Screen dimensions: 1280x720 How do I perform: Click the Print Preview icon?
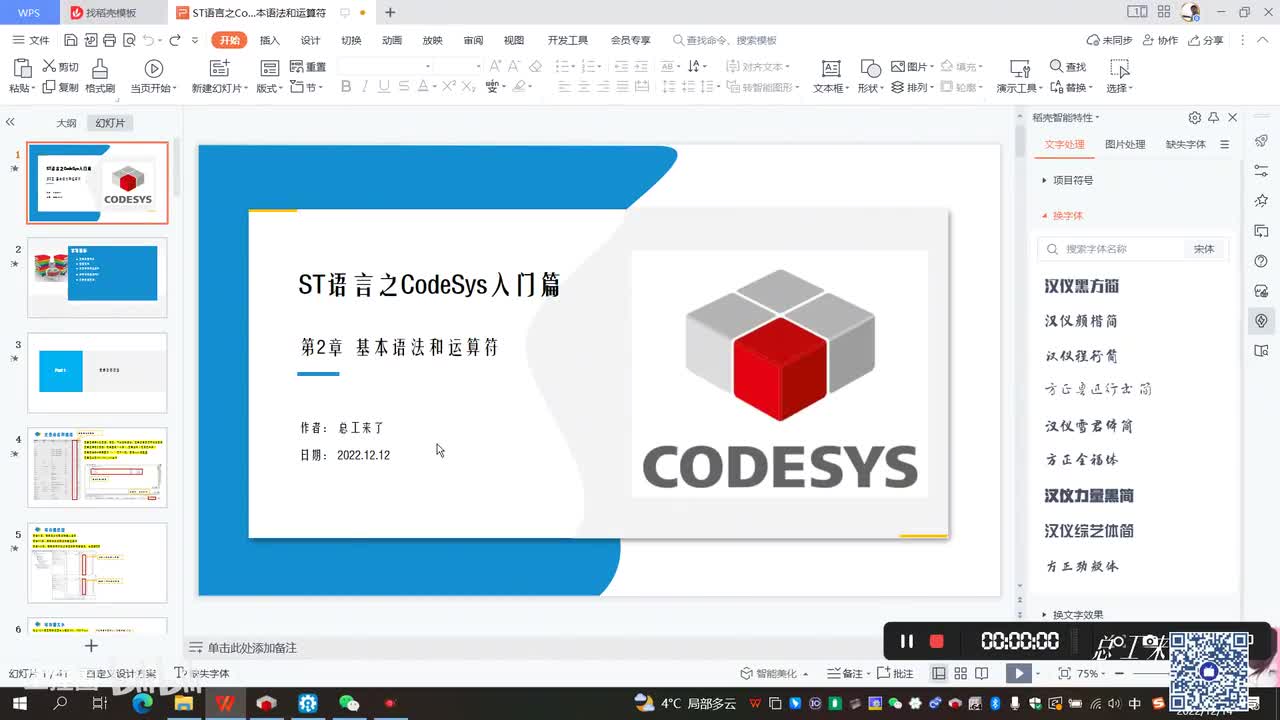128,40
